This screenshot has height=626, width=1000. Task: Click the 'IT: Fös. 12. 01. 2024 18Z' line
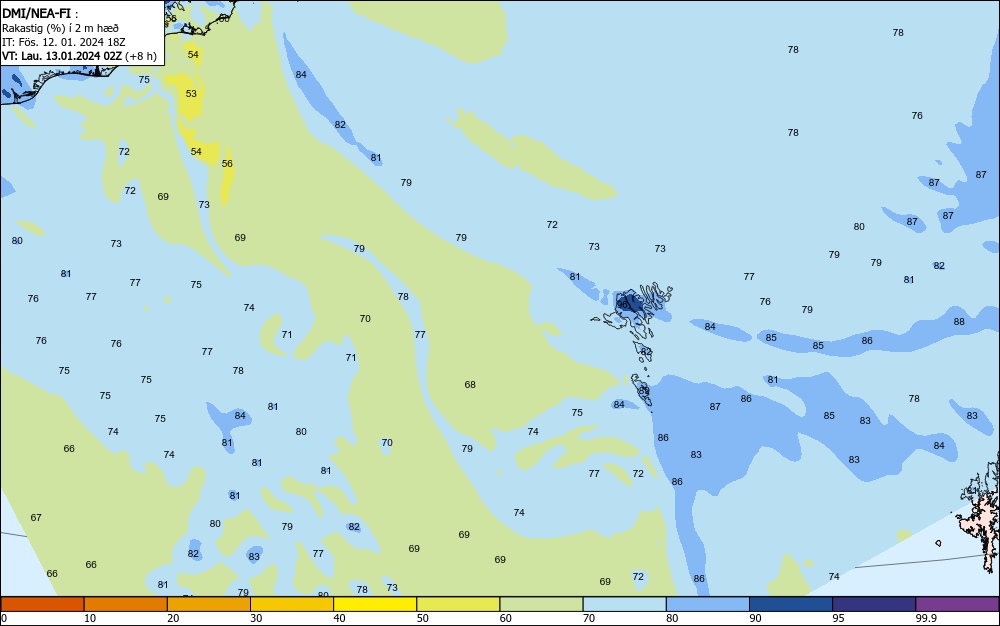click(x=64, y=42)
